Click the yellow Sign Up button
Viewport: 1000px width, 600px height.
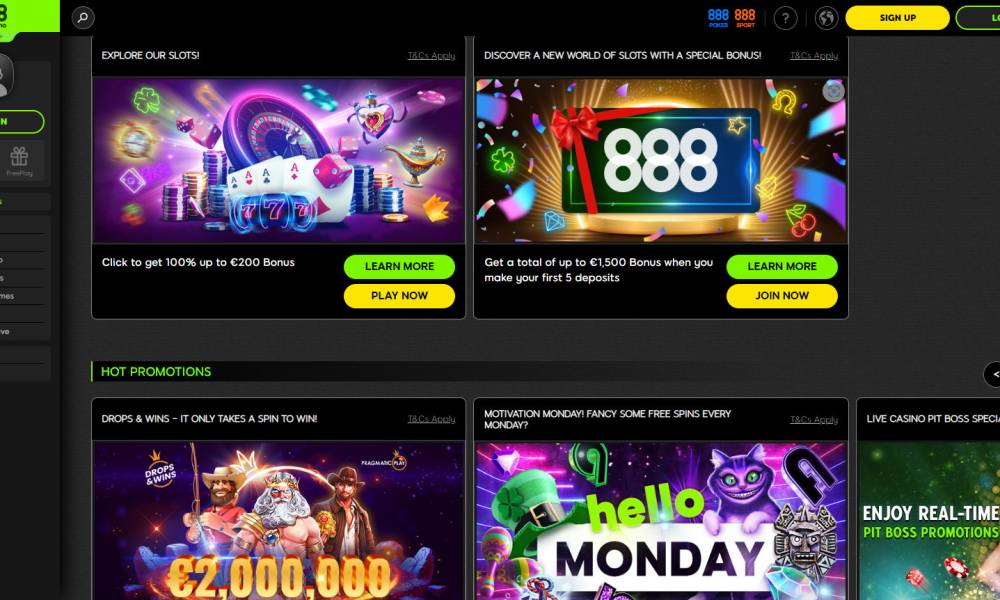[x=897, y=18]
